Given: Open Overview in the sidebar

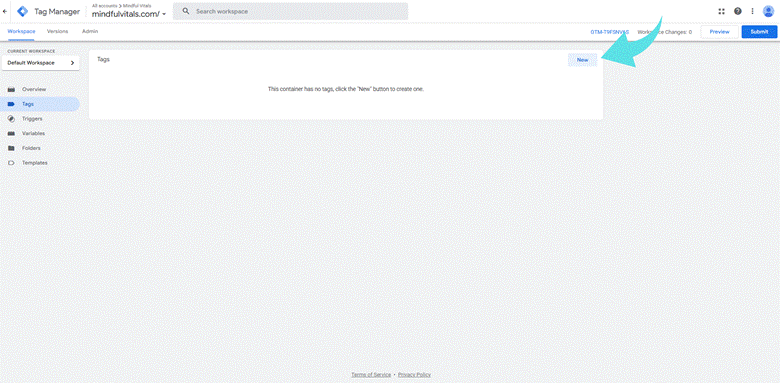Looking at the screenshot, I should click(x=40, y=90).
